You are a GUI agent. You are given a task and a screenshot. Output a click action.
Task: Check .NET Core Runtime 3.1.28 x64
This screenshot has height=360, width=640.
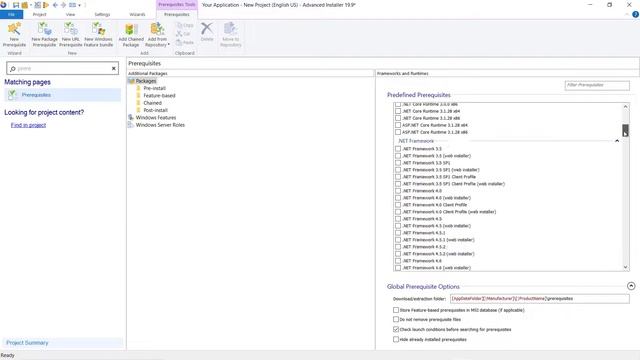click(x=398, y=111)
